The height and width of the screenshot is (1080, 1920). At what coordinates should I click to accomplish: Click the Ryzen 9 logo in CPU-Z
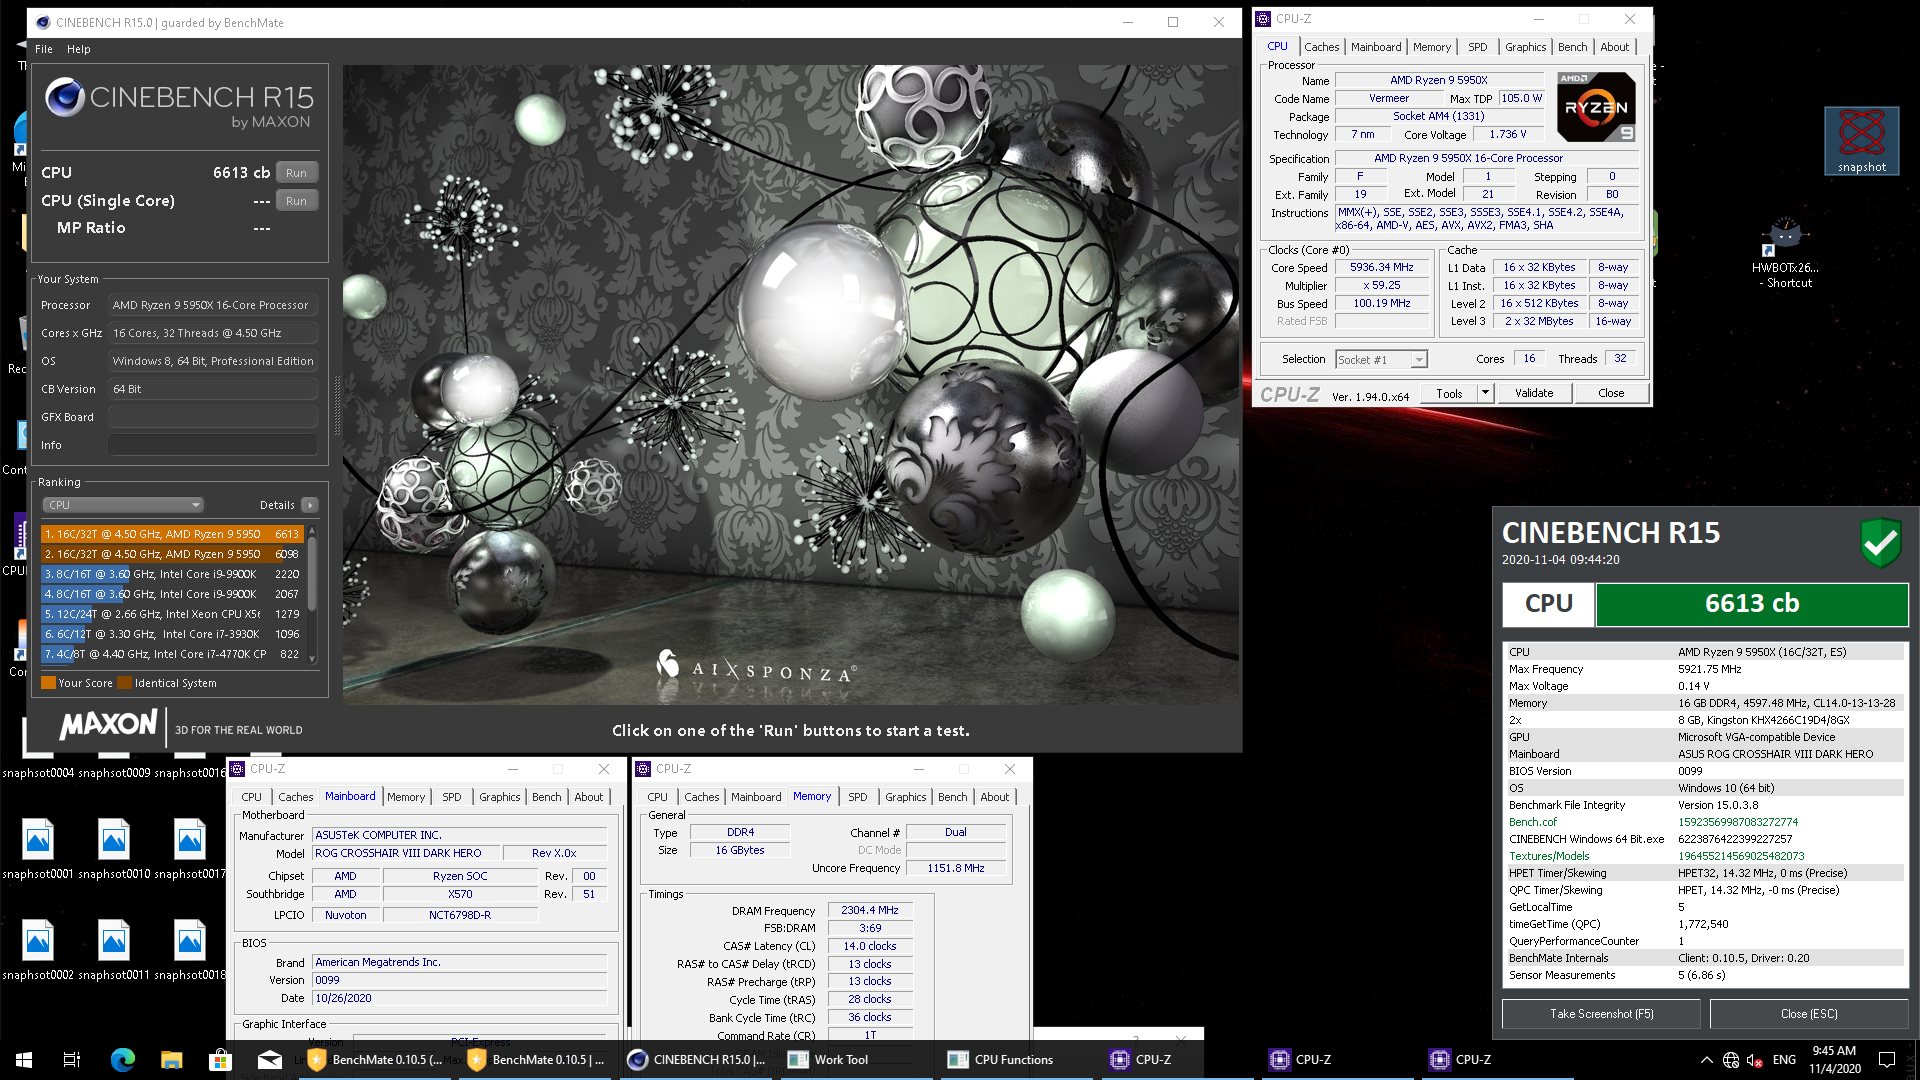click(x=1596, y=106)
